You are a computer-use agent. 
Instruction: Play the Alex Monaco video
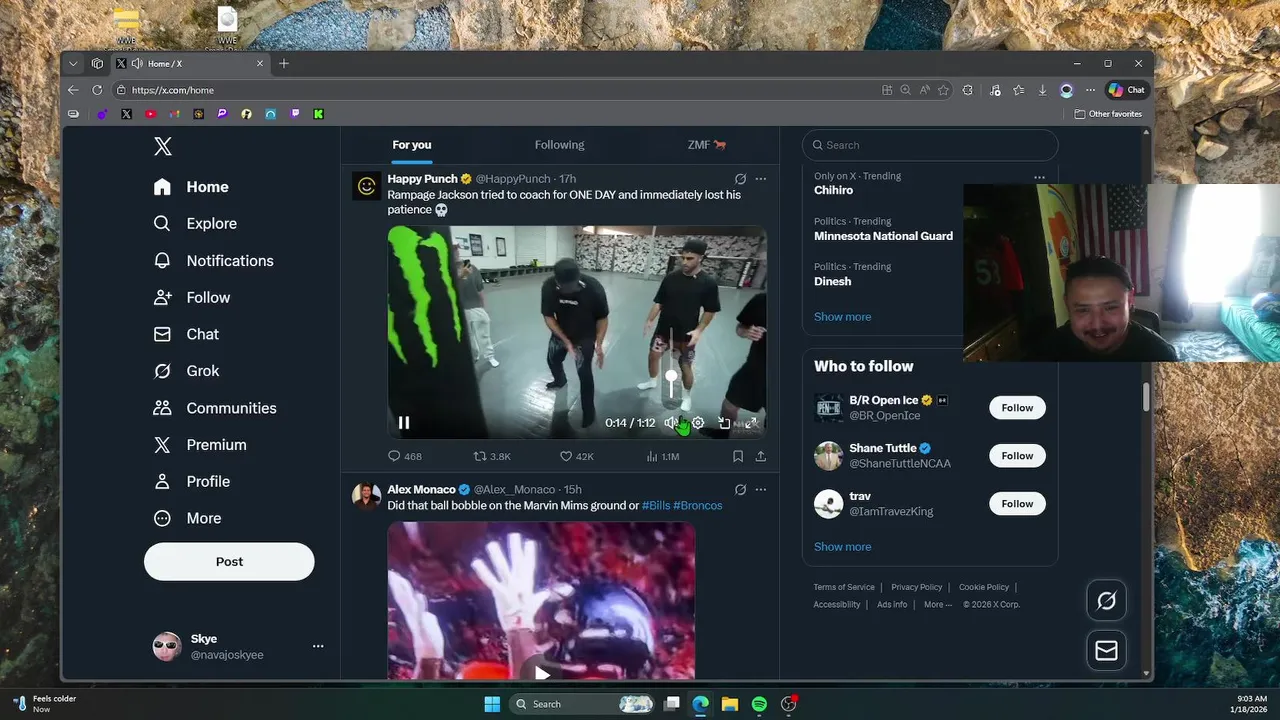pos(541,672)
